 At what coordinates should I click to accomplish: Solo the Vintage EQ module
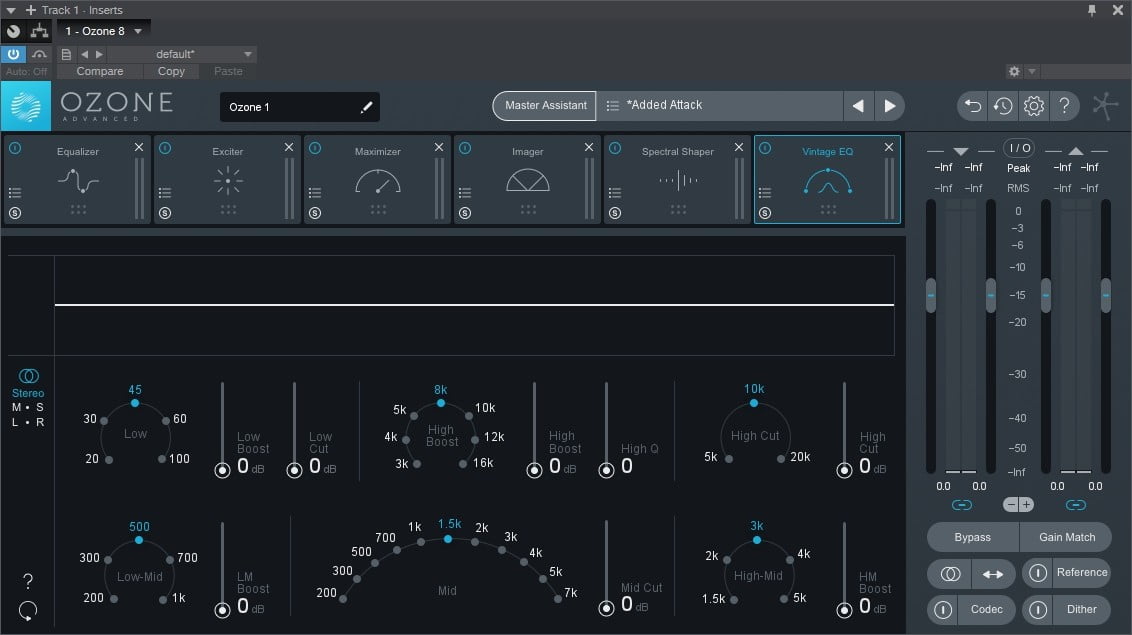click(x=765, y=213)
